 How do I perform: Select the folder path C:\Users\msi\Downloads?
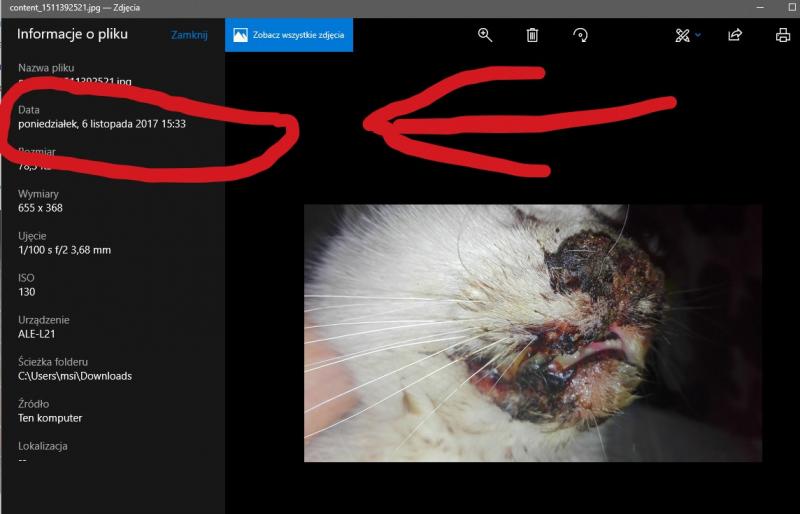(x=75, y=376)
